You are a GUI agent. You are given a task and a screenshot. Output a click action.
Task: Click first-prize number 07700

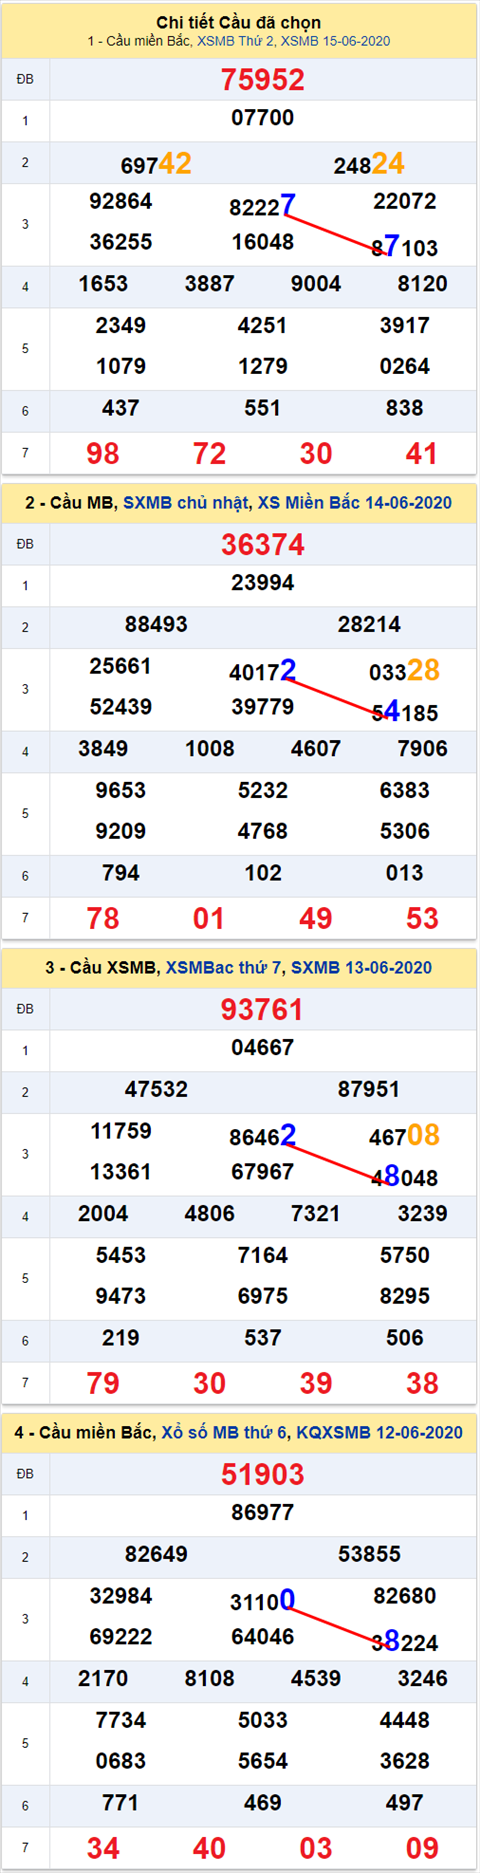[x=263, y=118]
